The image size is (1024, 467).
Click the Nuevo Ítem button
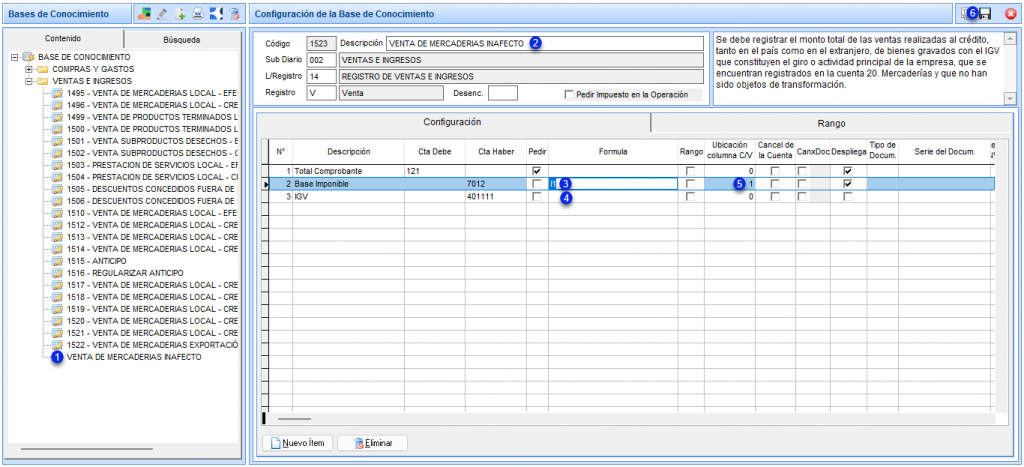pyautogui.click(x=298, y=443)
